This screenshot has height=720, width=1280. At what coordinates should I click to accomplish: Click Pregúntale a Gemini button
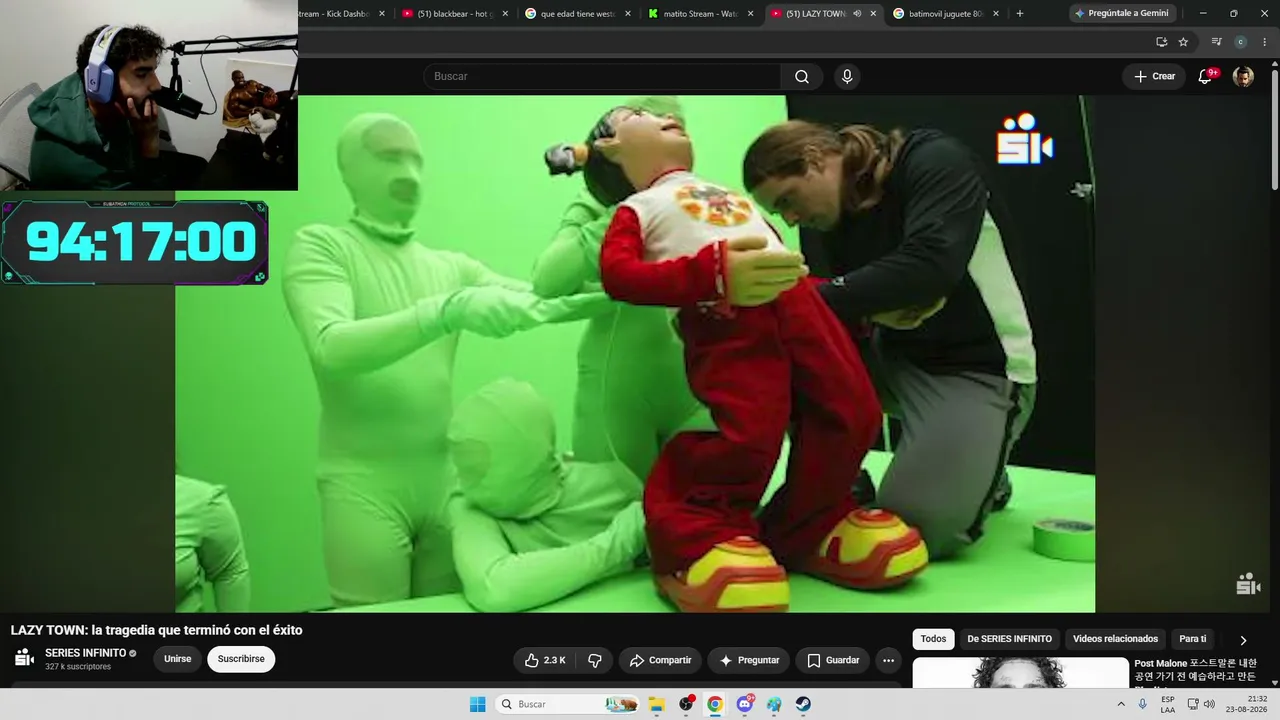point(1121,13)
